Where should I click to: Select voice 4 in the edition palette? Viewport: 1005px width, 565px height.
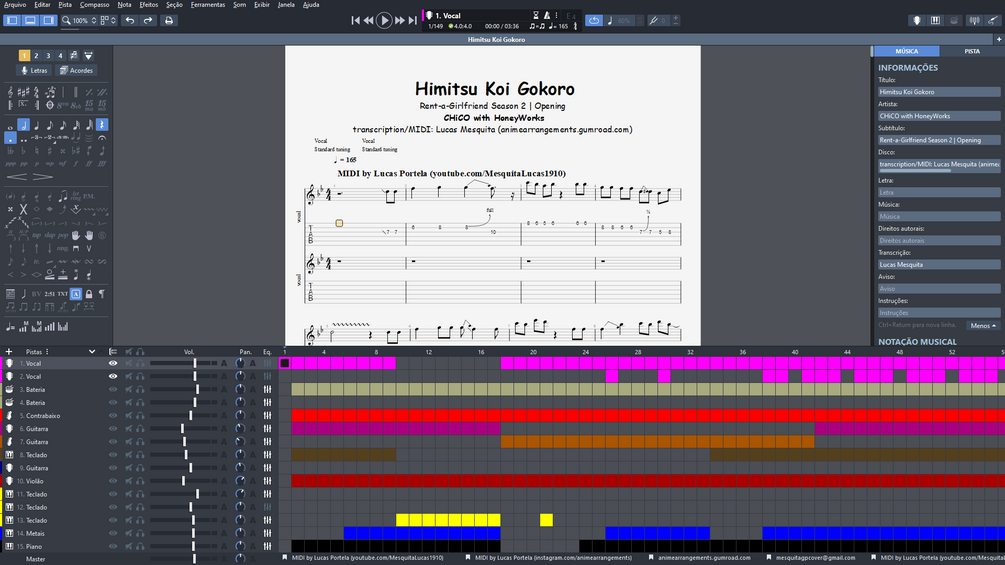pos(60,56)
